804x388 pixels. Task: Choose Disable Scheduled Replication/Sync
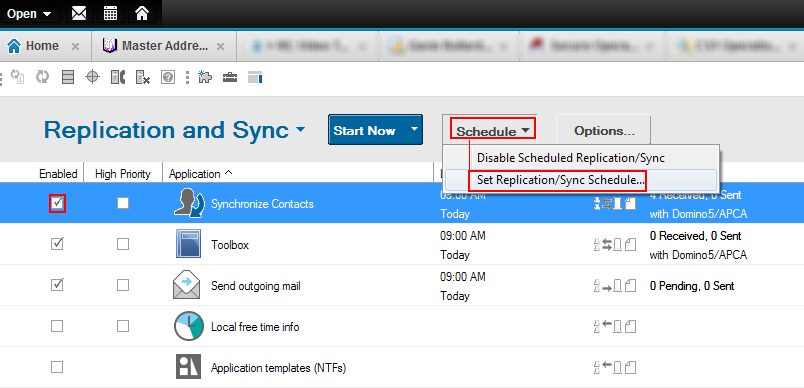click(571, 158)
